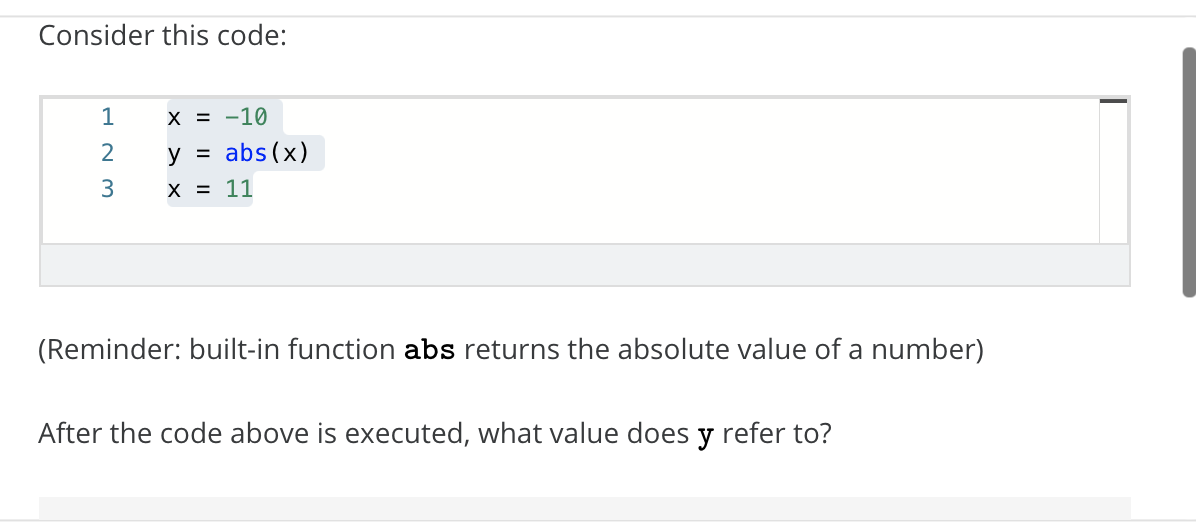Click the answer input box at the bottom

point(585,509)
